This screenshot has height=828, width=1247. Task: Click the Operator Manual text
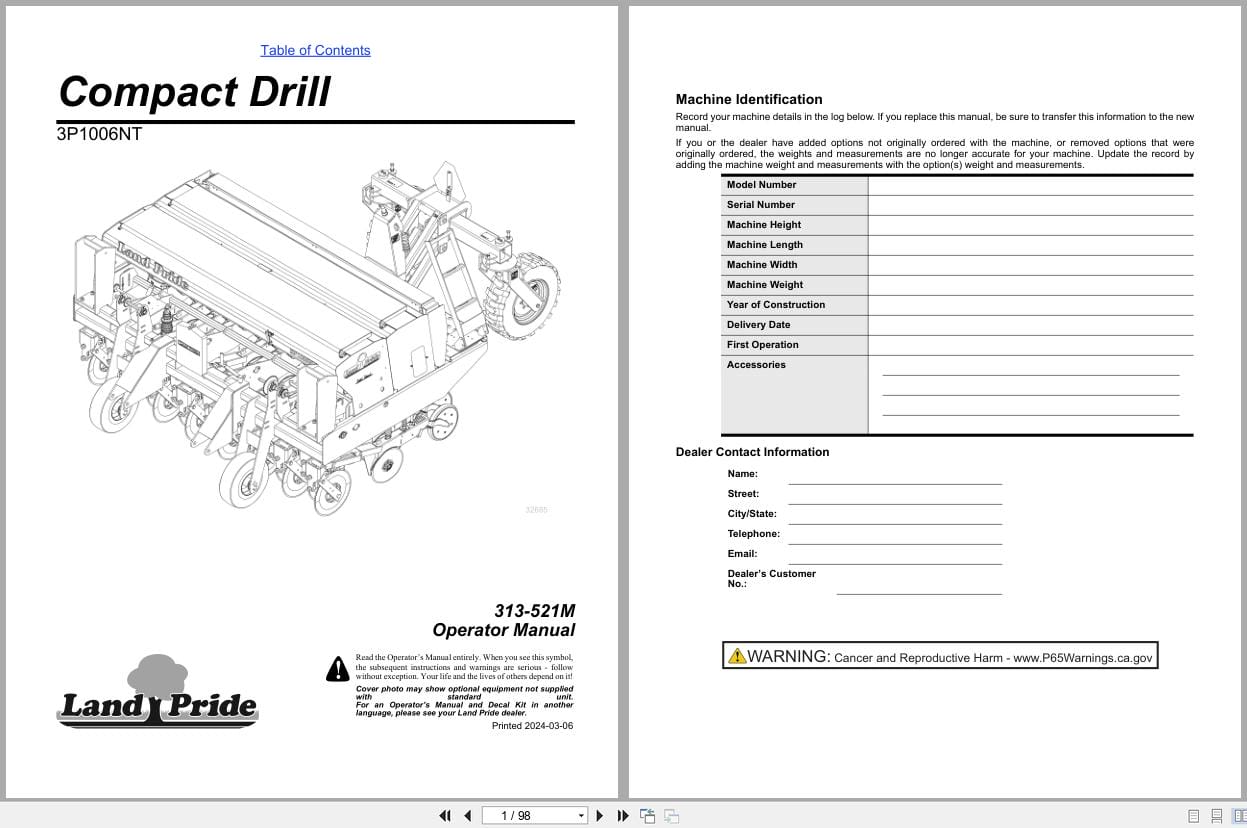tap(504, 630)
